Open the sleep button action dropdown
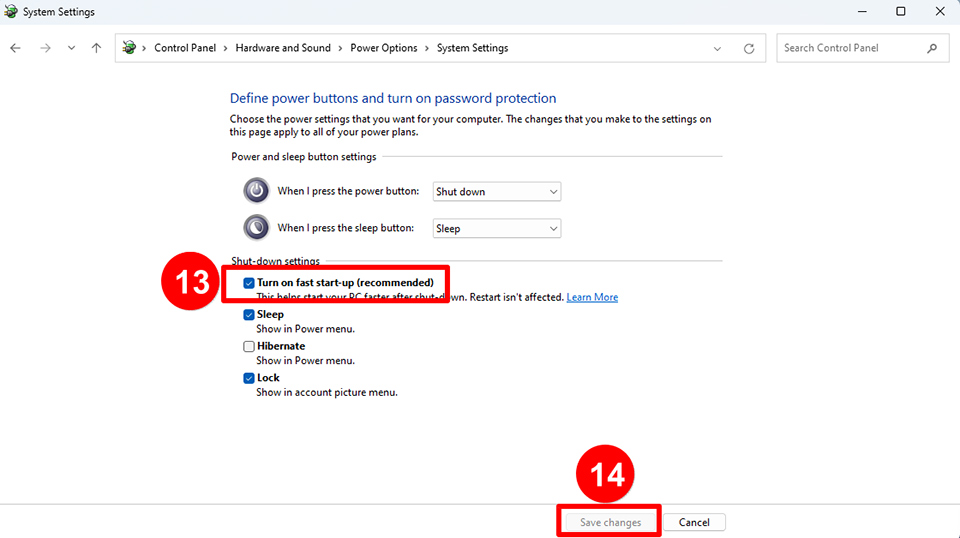The height and width of the screenshot is (538, 960). click(x=496, y=228)
